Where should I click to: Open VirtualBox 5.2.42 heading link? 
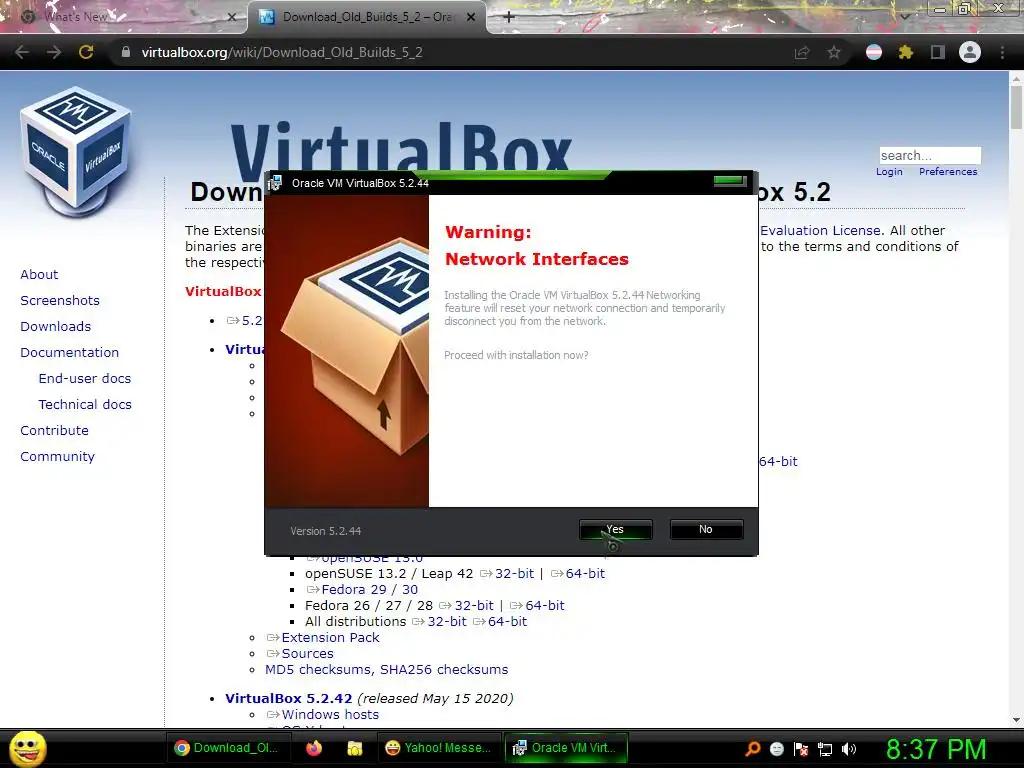coord(289,699)
